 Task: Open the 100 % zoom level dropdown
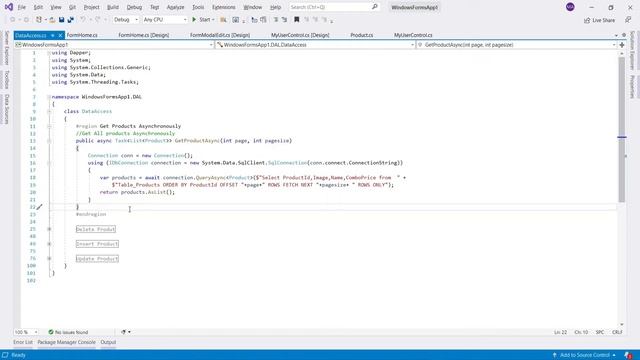point(26,332)
